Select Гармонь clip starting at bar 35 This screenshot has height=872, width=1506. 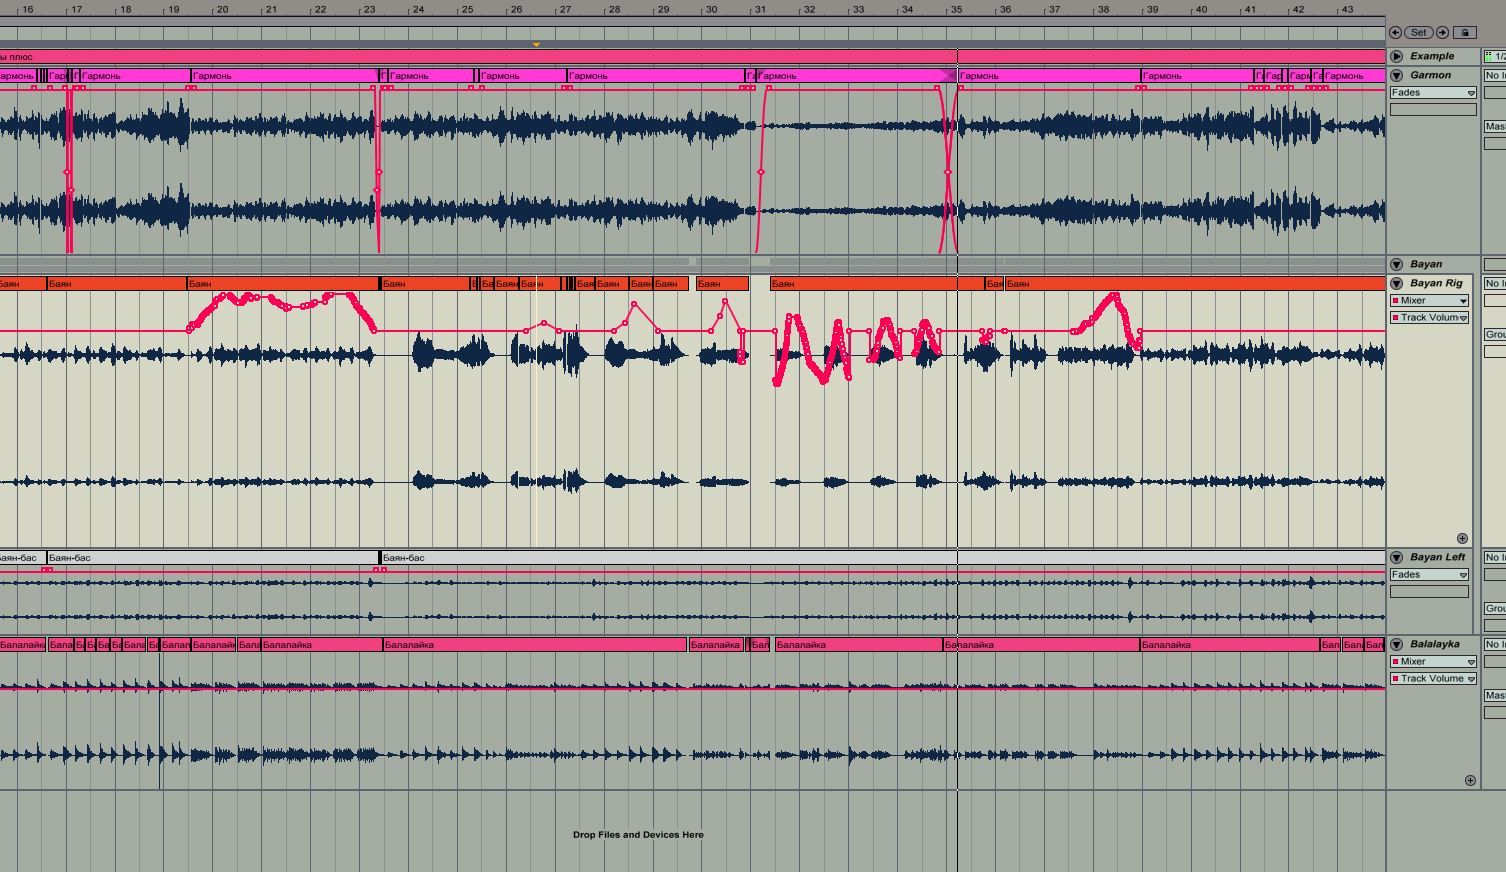(1049, 76)
